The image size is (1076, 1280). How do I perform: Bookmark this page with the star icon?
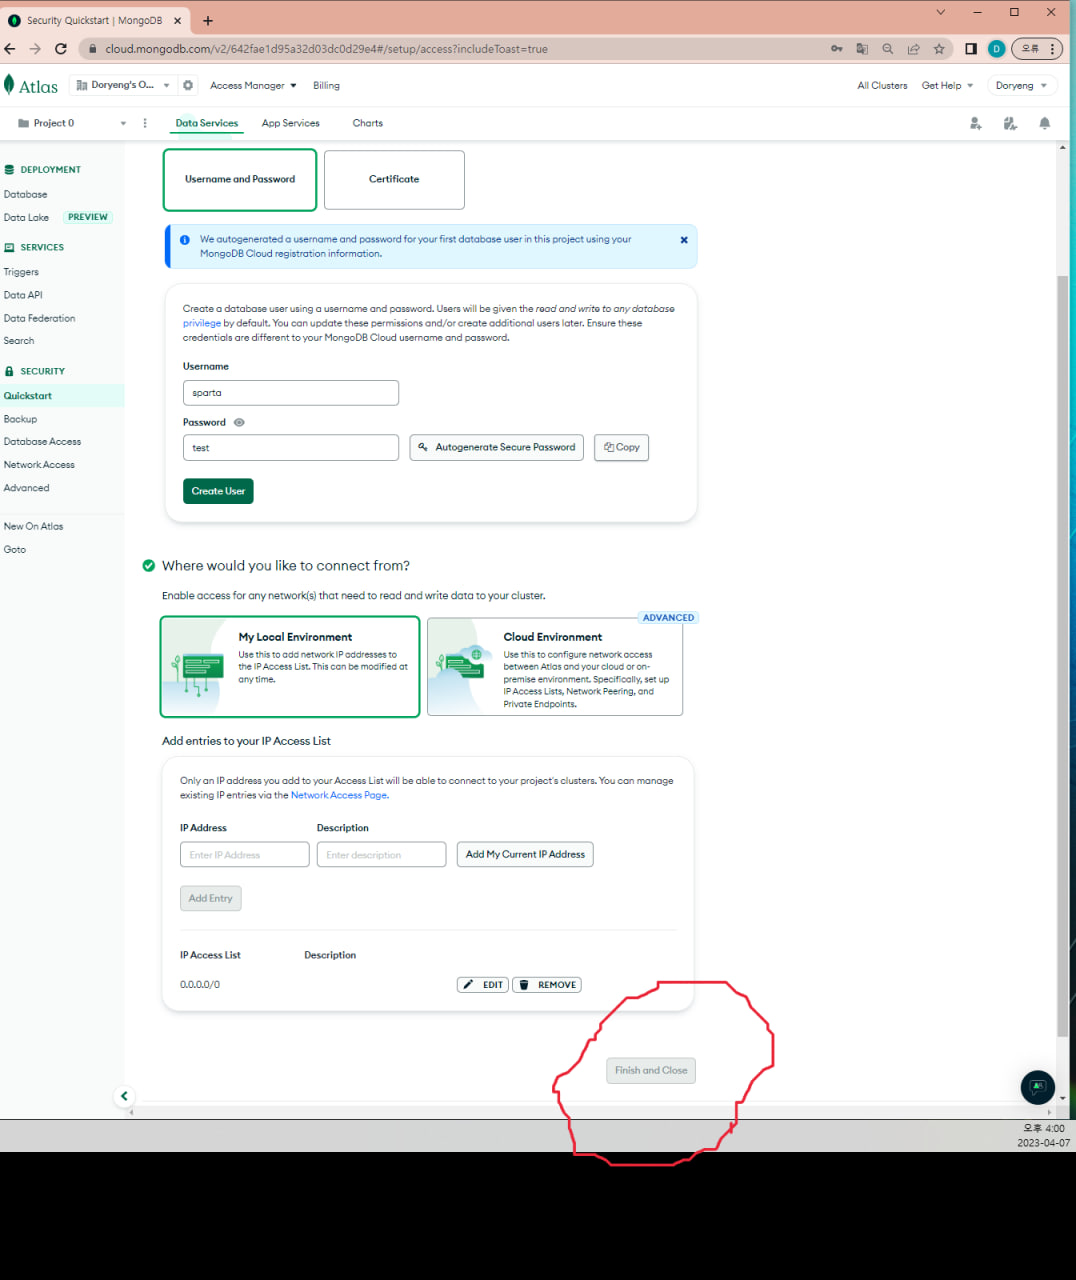(x=939, y=48)
